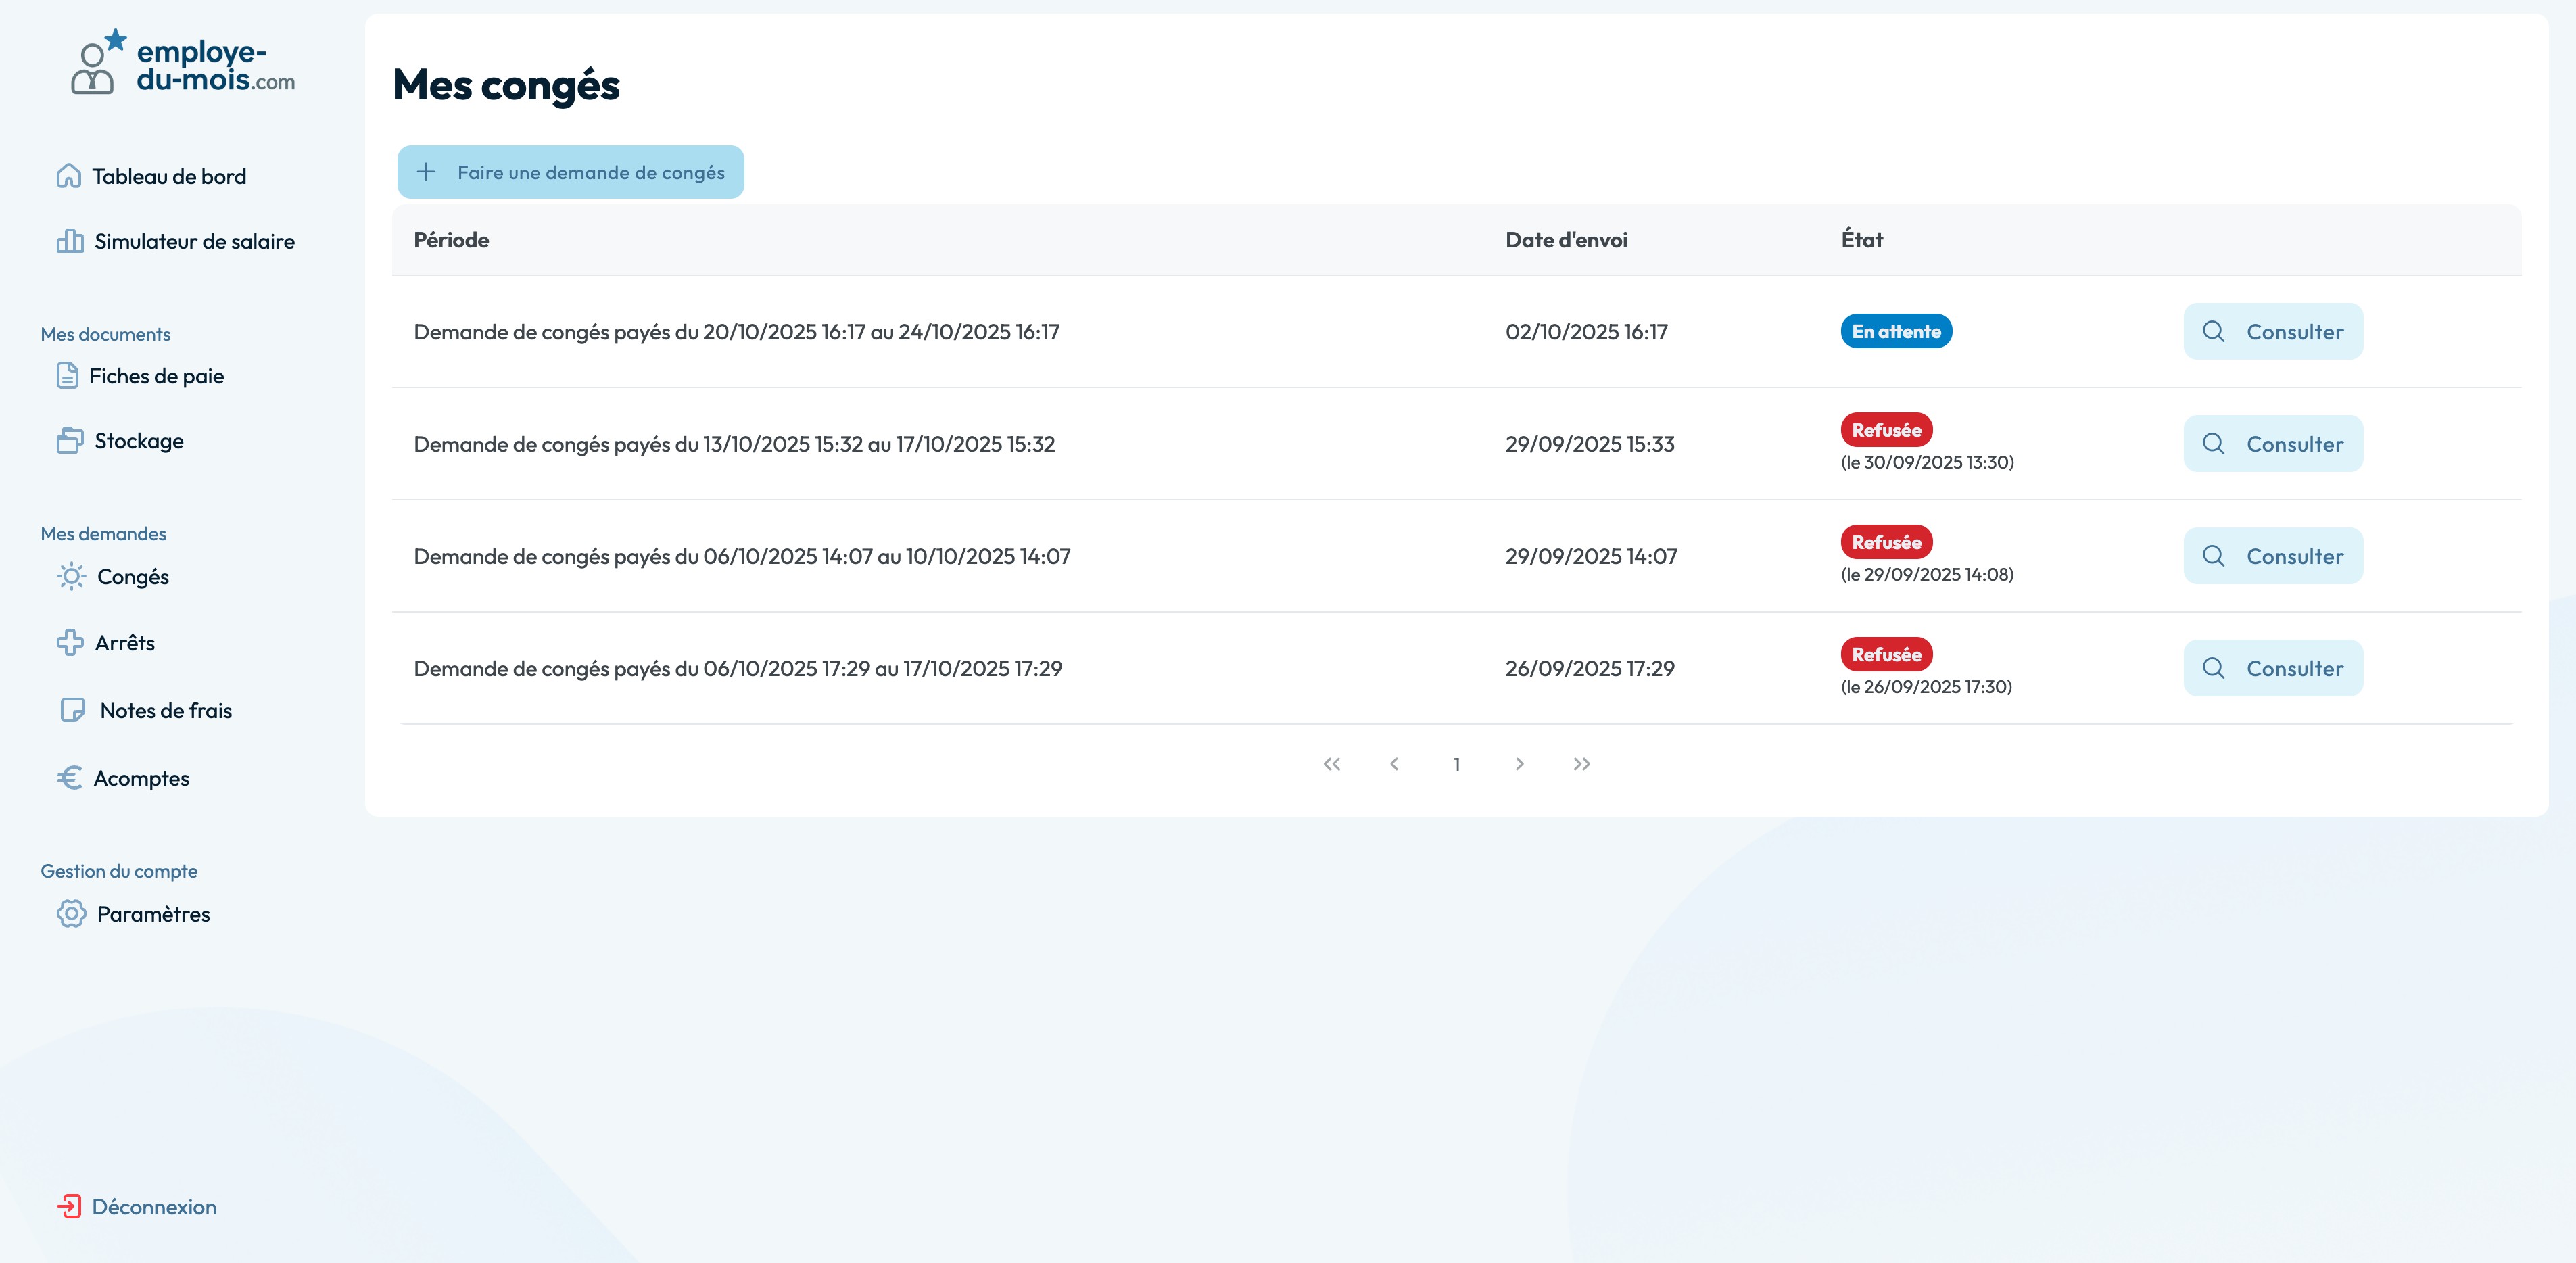Open Simulateur de salaire menu entry
Viewport: 2576px width, 1263px height.
pyautogui.click(x=194, y=241)
